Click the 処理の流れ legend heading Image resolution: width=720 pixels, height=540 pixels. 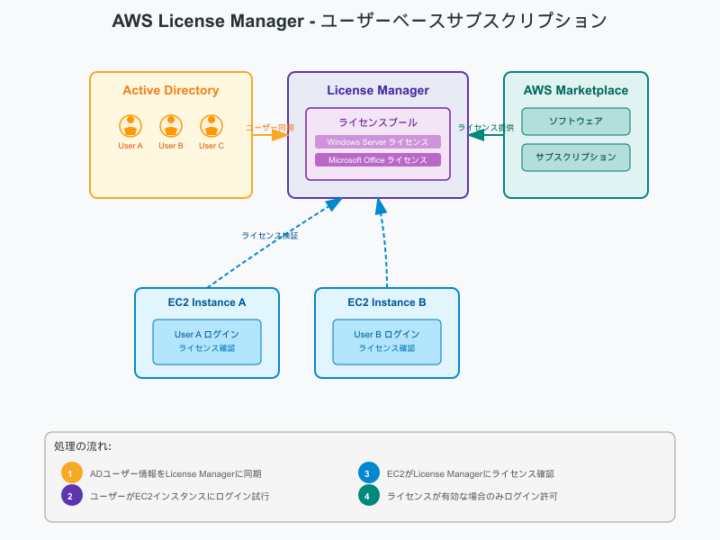[83, 446]
